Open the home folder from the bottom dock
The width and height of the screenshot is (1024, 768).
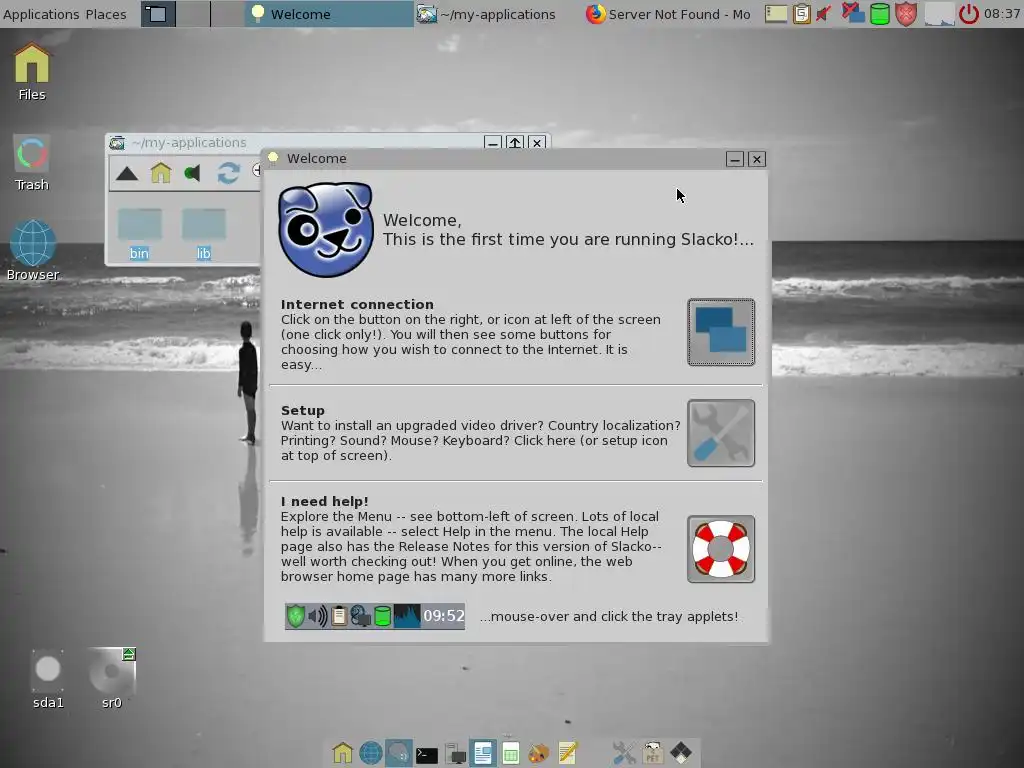tap(342, 753)
